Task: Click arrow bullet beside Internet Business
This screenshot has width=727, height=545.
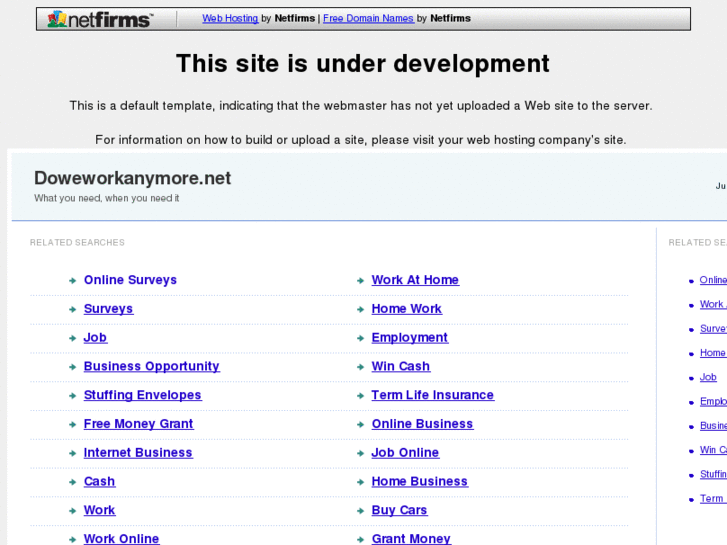Action: [72, 453]
